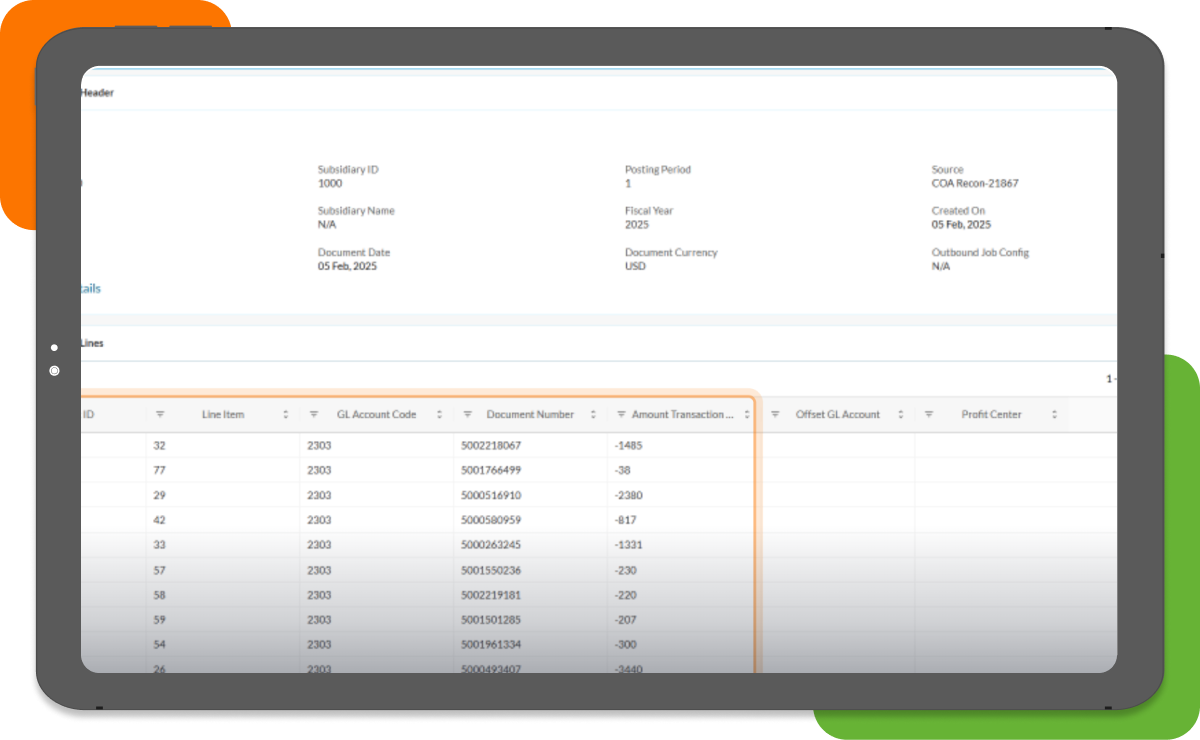Click the Fiscal Year value 2025
The height and width of the screenshot is (740, 1200).
(x=637, y=225)
